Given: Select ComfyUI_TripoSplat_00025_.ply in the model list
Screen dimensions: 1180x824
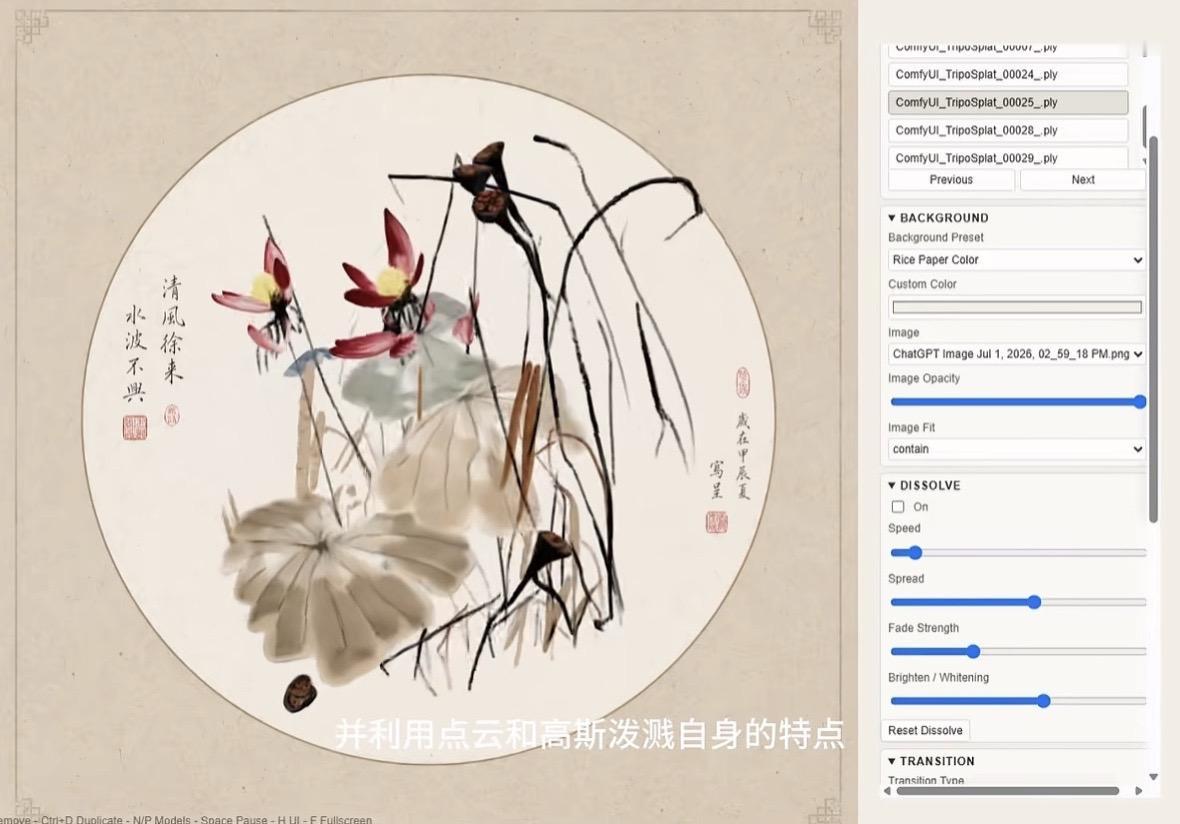Looking at the screenshot, I should tap(1008, 102).
